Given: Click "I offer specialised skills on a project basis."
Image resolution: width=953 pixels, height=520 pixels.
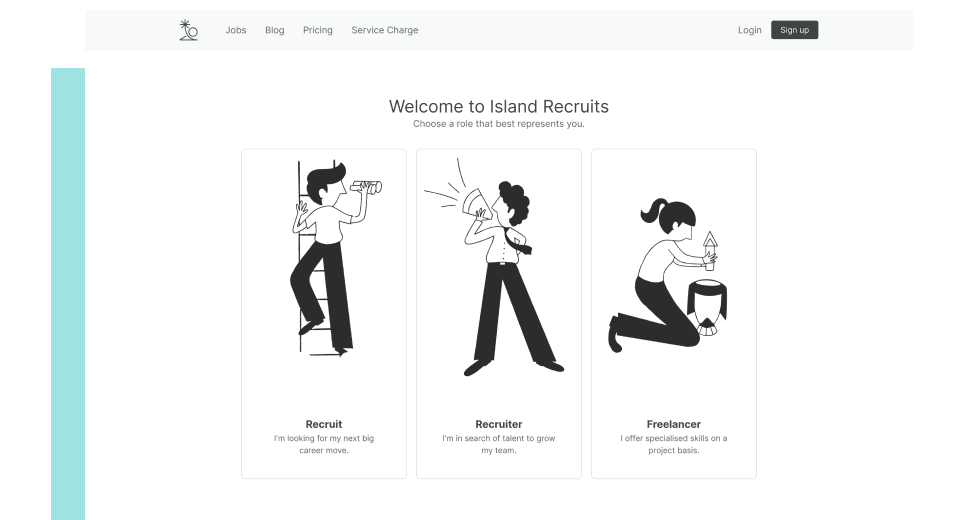Looking at the screenshot, I should [674, 444].
